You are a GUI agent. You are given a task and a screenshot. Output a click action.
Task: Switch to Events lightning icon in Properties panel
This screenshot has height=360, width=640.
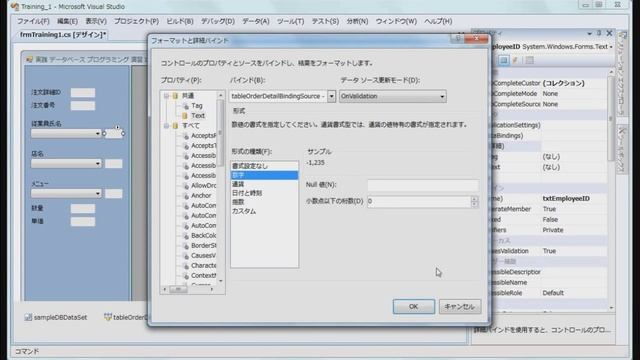pyautogui.click(x=516, y=60)
